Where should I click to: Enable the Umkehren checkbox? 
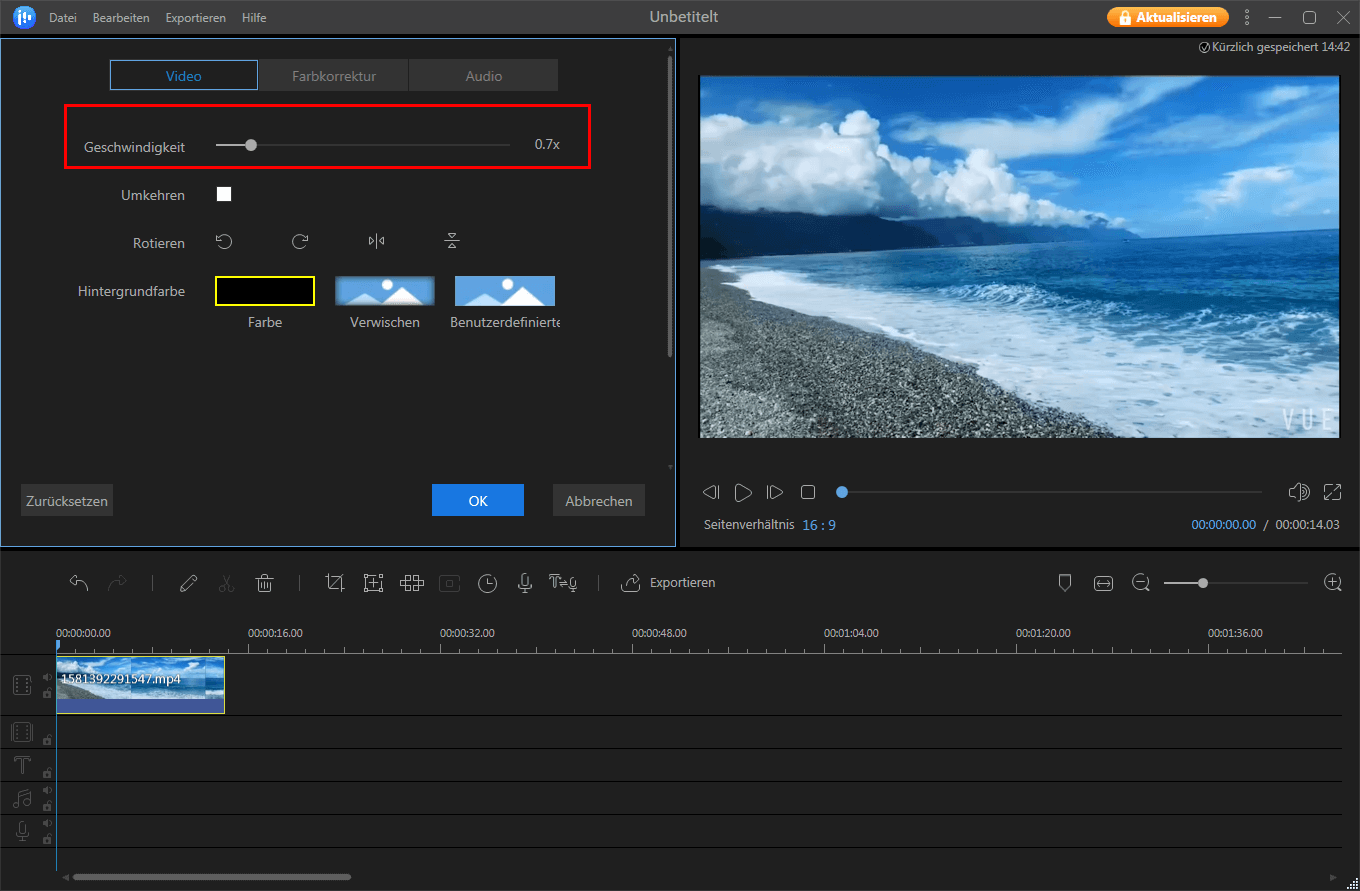pos(224,194)
